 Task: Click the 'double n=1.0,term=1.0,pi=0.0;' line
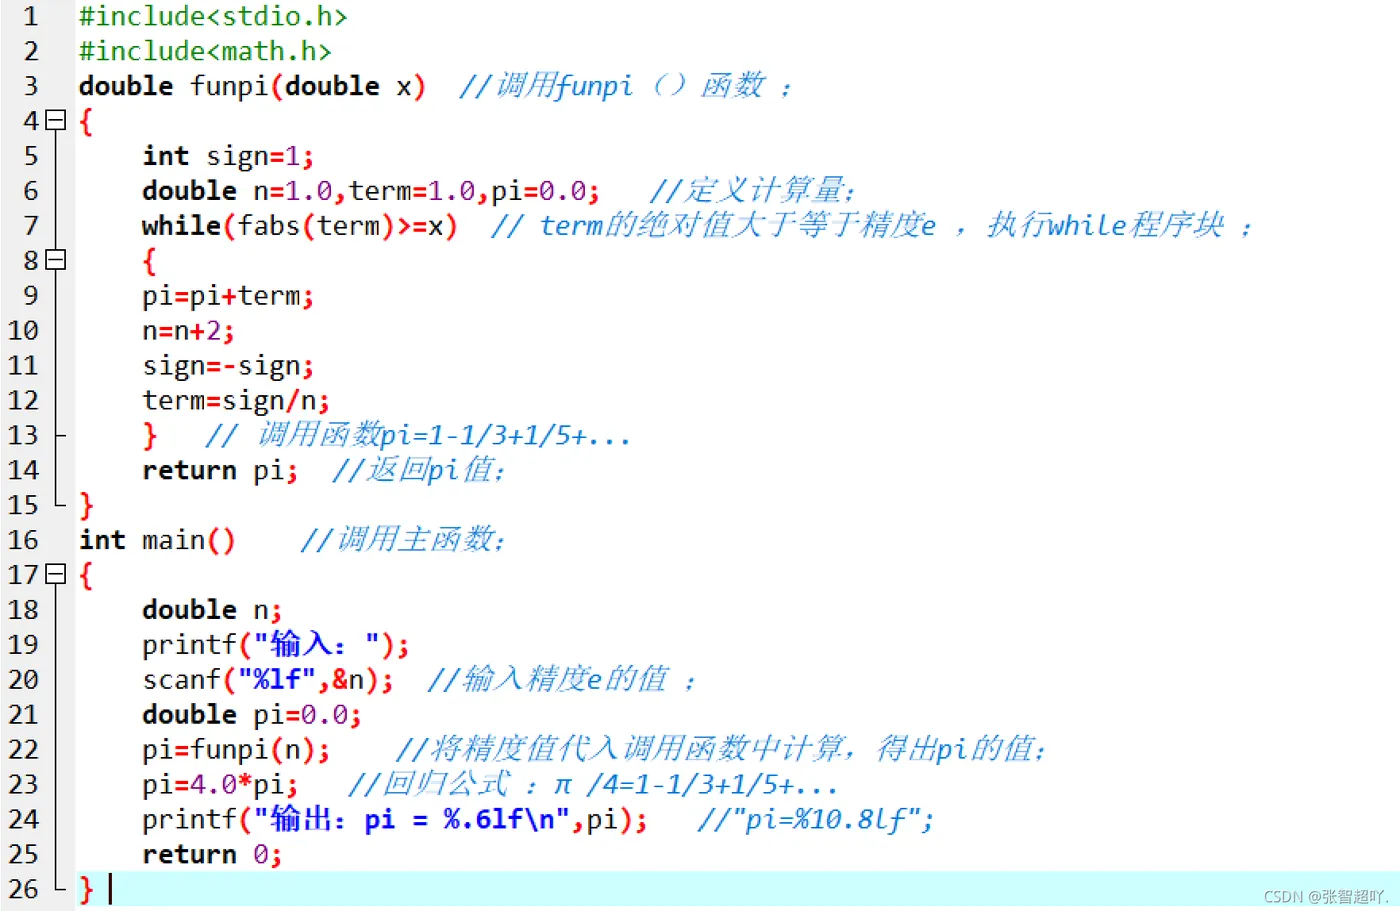click(371, 191)
